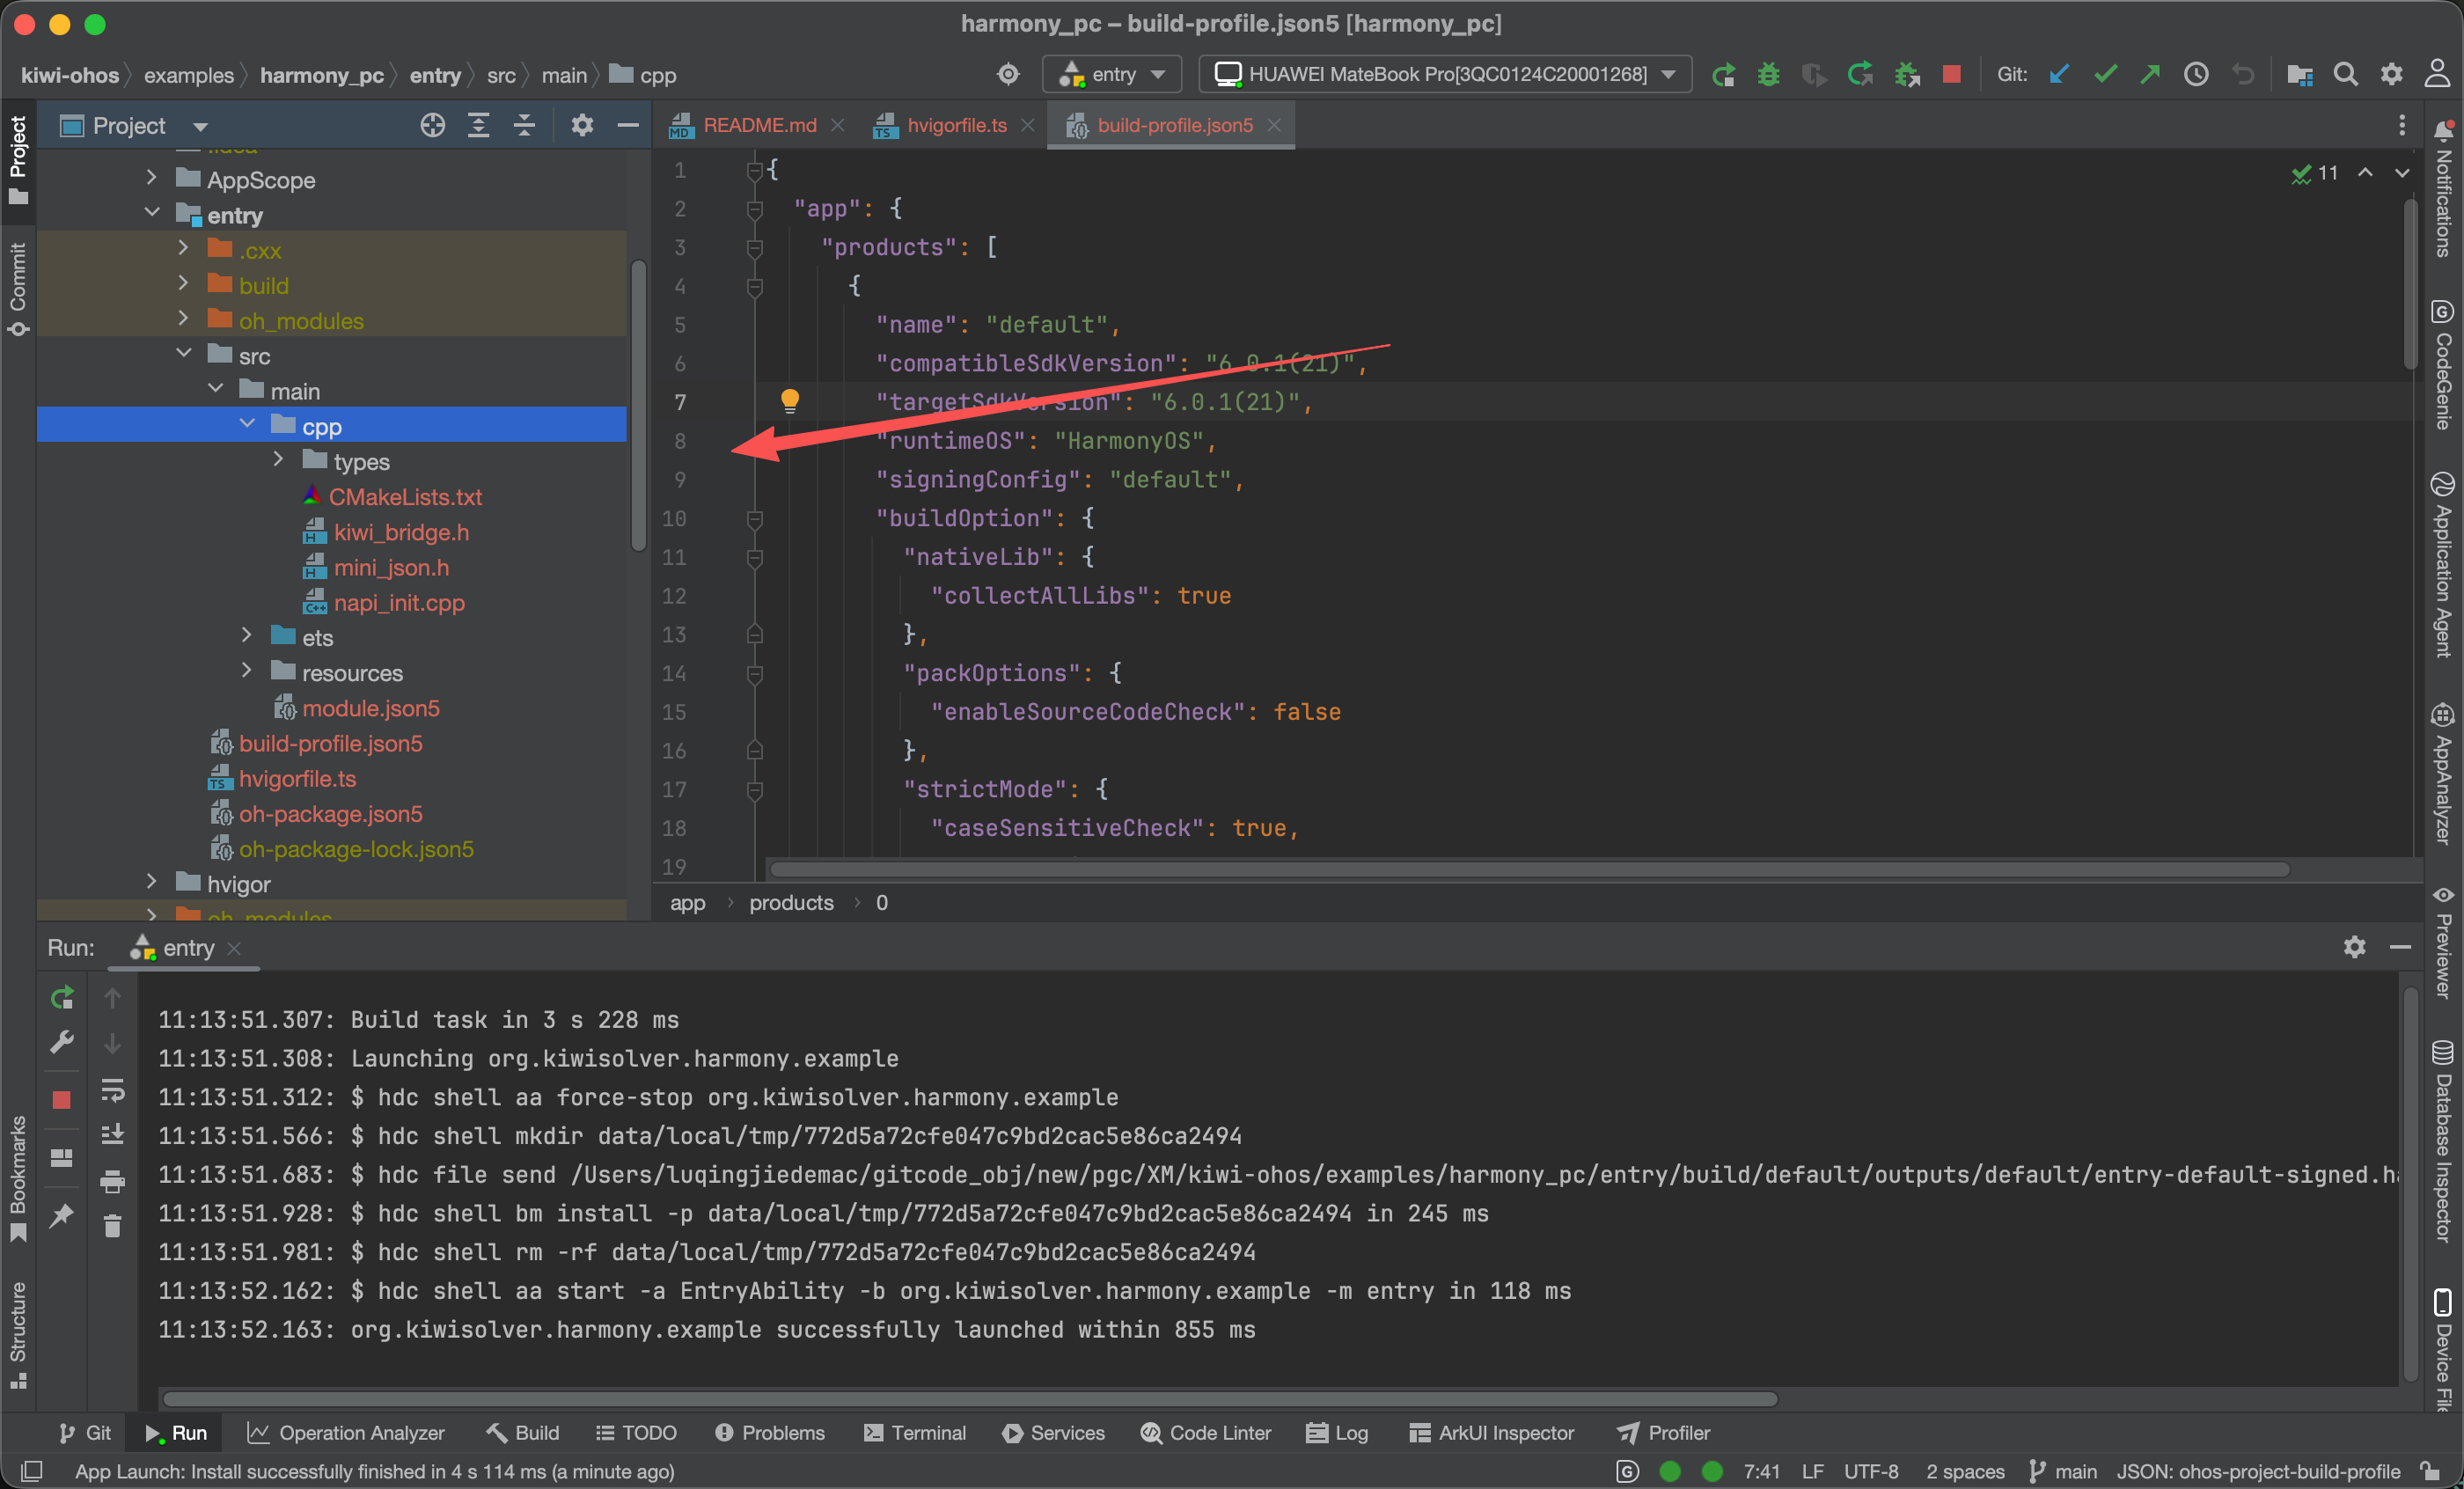Screen dimensions: 2464x1489
Task: Click the locate target crosshair in top toolbar
Action: [x=1008, y=75]
